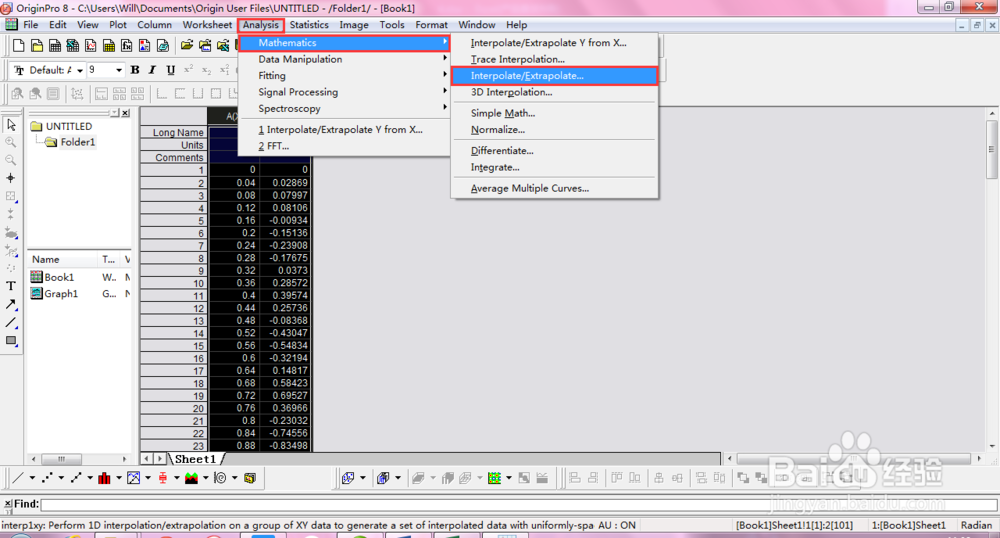Choose Interpolate/Extrapolate... menu item
The height and width of the screenshot is (538, 1000).
tap(554, 76)
